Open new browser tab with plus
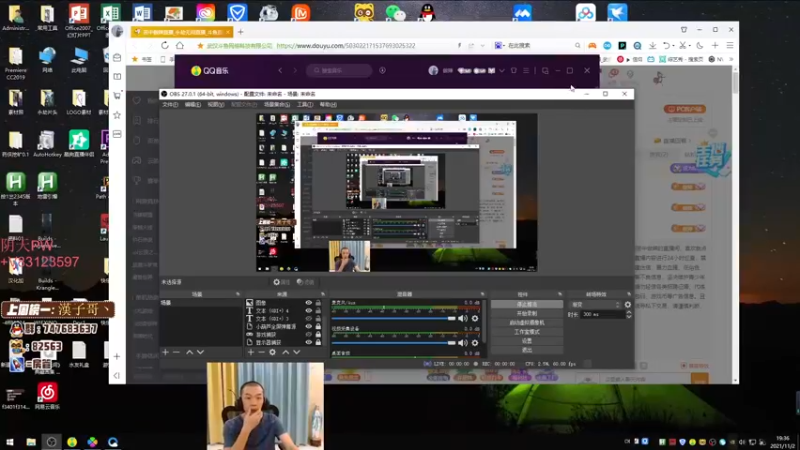Viewport: 800px width, 450px height. click(240, 32)
